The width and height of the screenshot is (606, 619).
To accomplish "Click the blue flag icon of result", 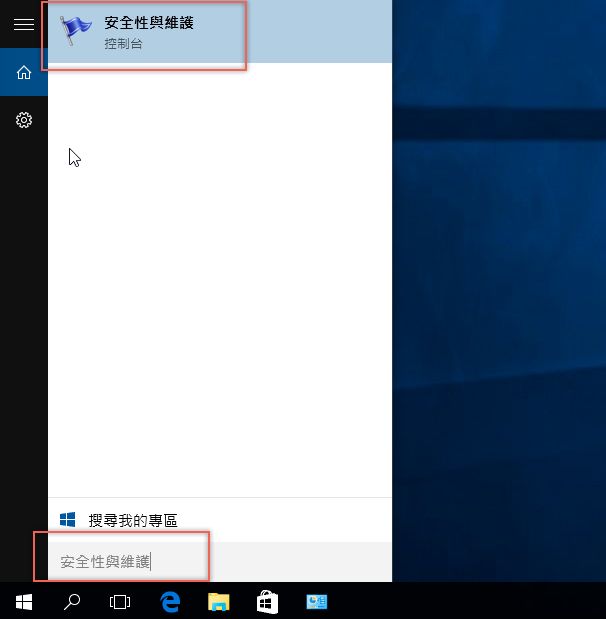I will click(x=76, y=32).
